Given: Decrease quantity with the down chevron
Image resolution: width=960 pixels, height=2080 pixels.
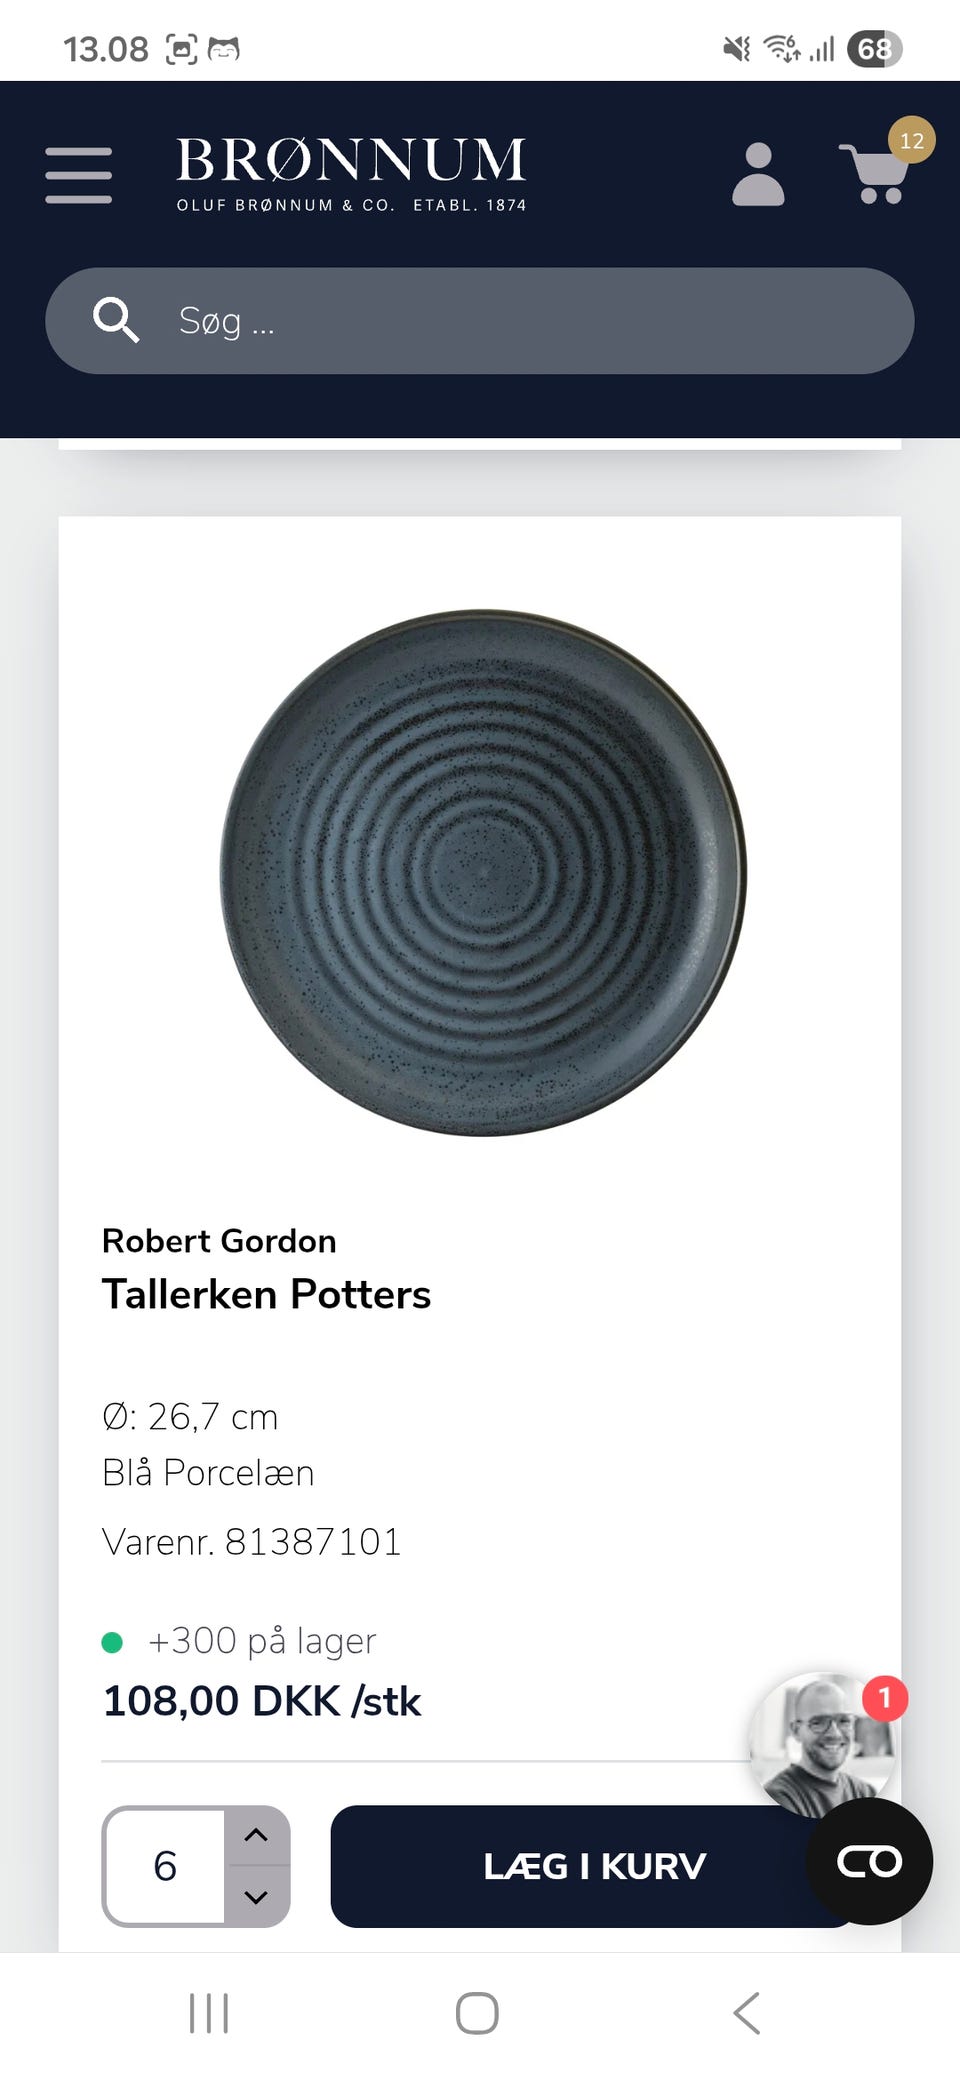Looking at the screenshot, I should (256, 1897).
